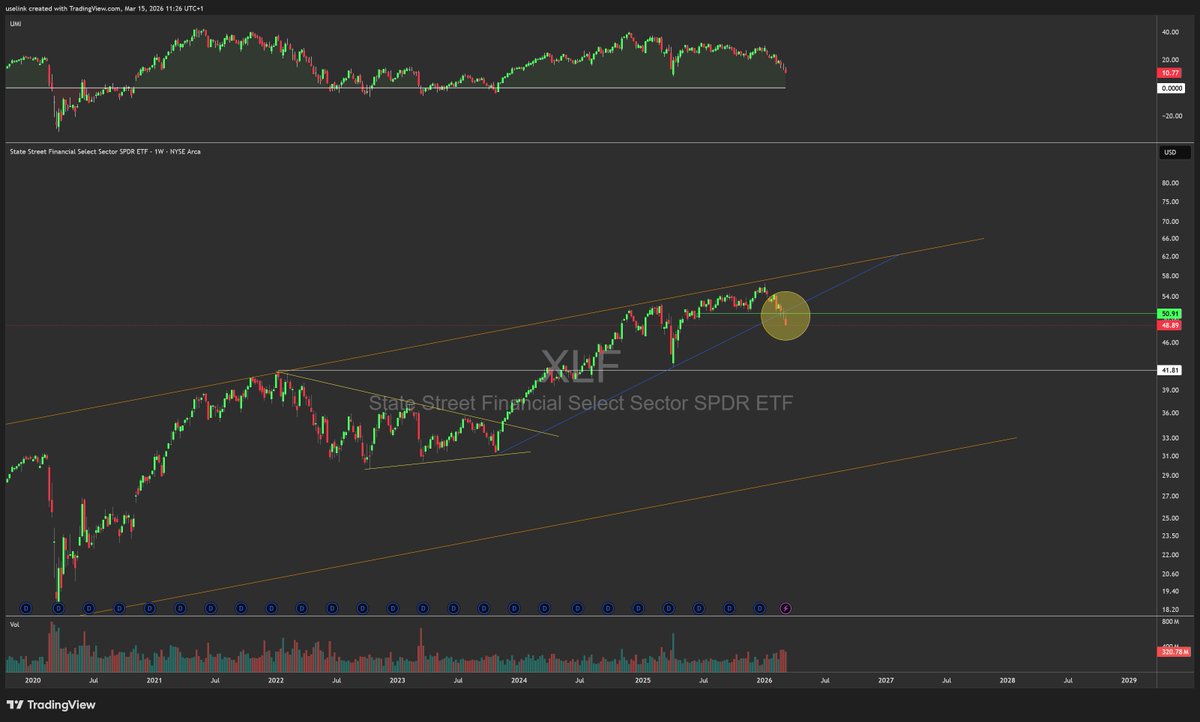This screenshot has width=1200, height=722.
Task: Click the purple lightning event marker
Action: [x=785, y=607]
